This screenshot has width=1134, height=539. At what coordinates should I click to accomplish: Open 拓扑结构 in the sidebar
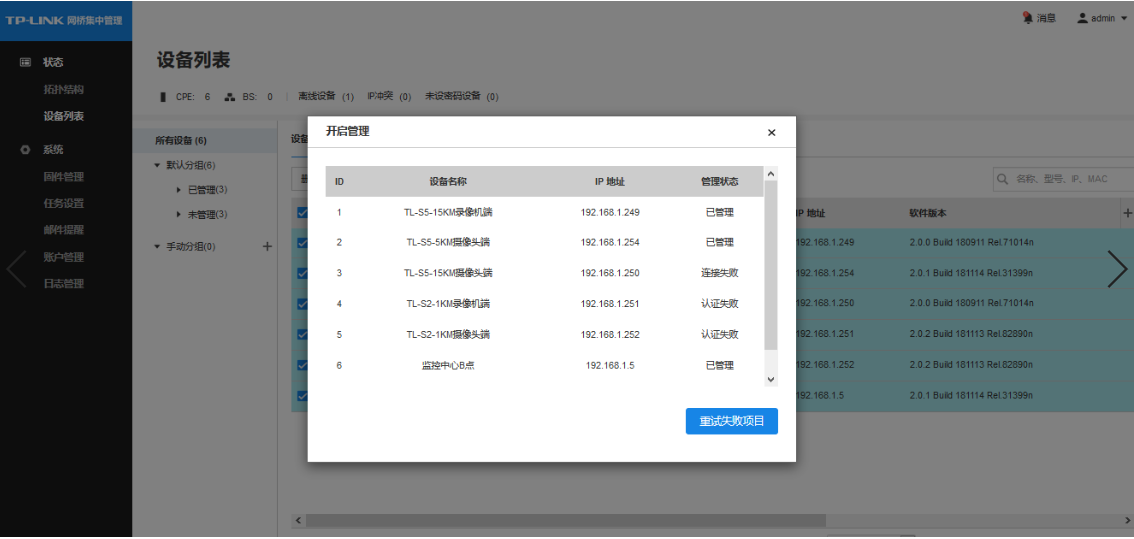63,89
